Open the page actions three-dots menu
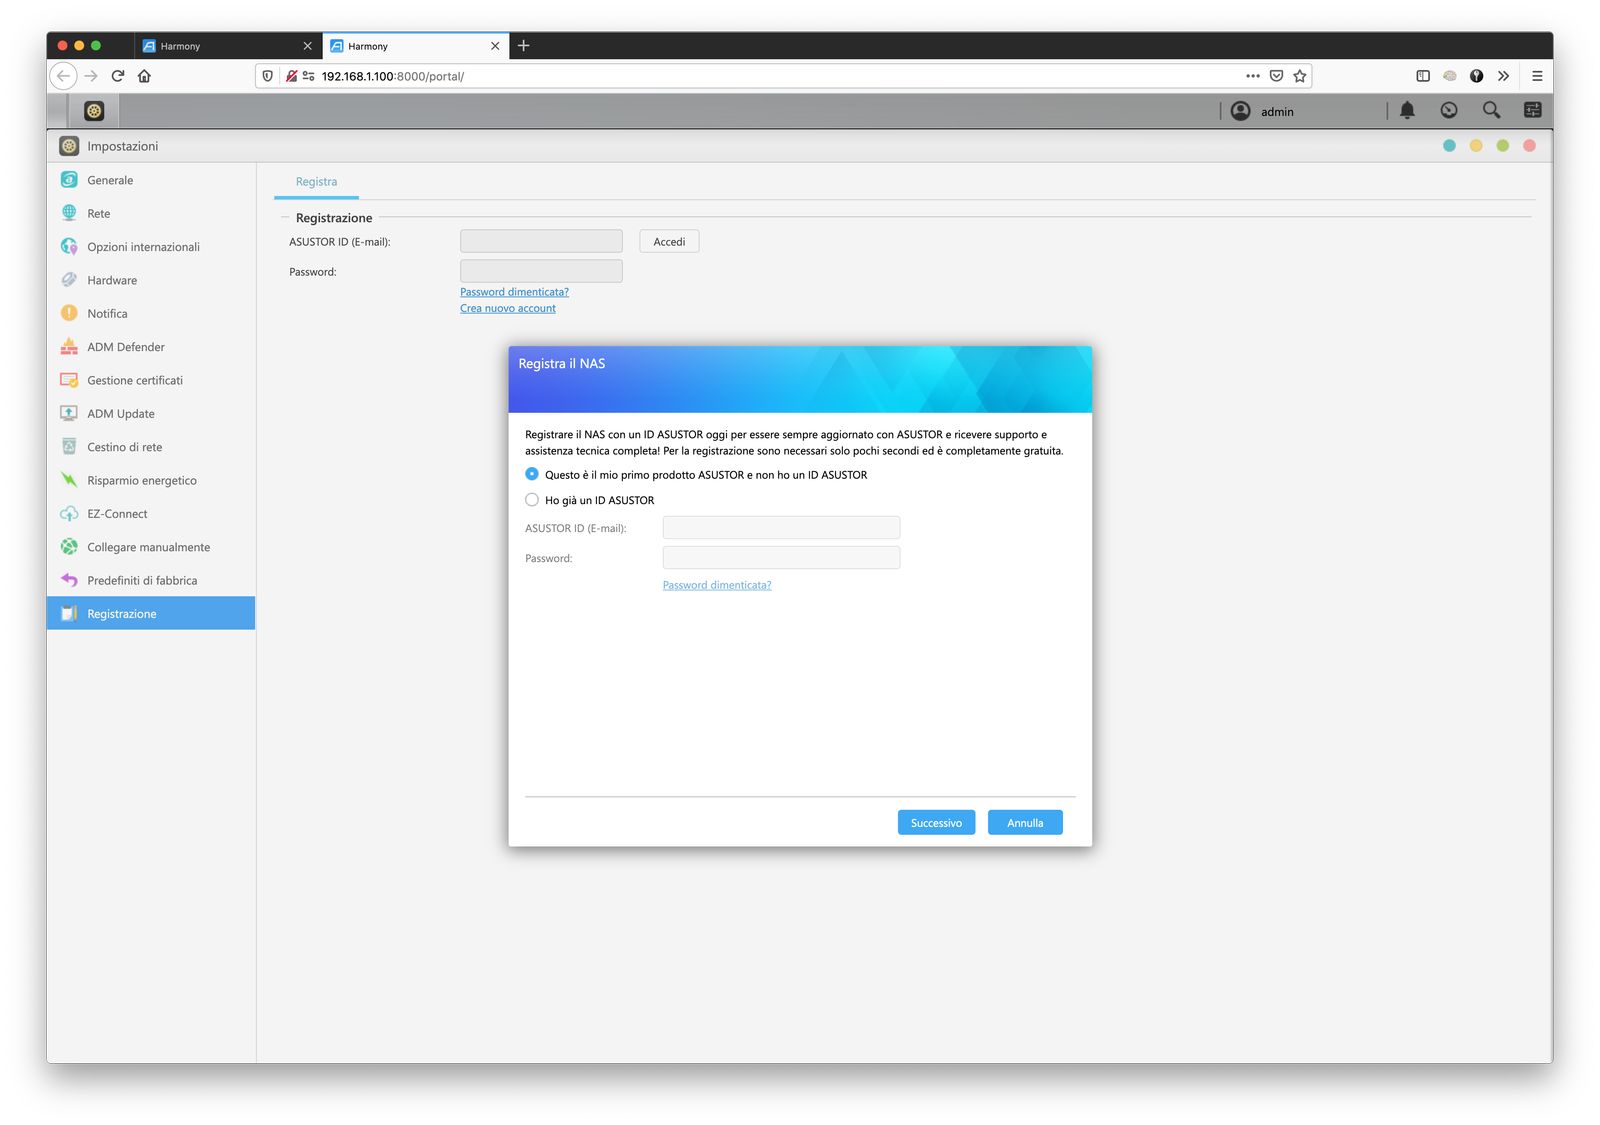The image size is (1600, 1125). point(1253,76)
